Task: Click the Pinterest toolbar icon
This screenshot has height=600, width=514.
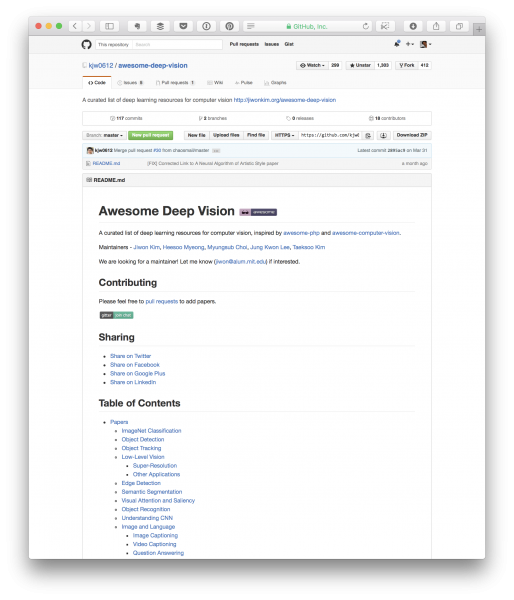Action: click(229, 26)
